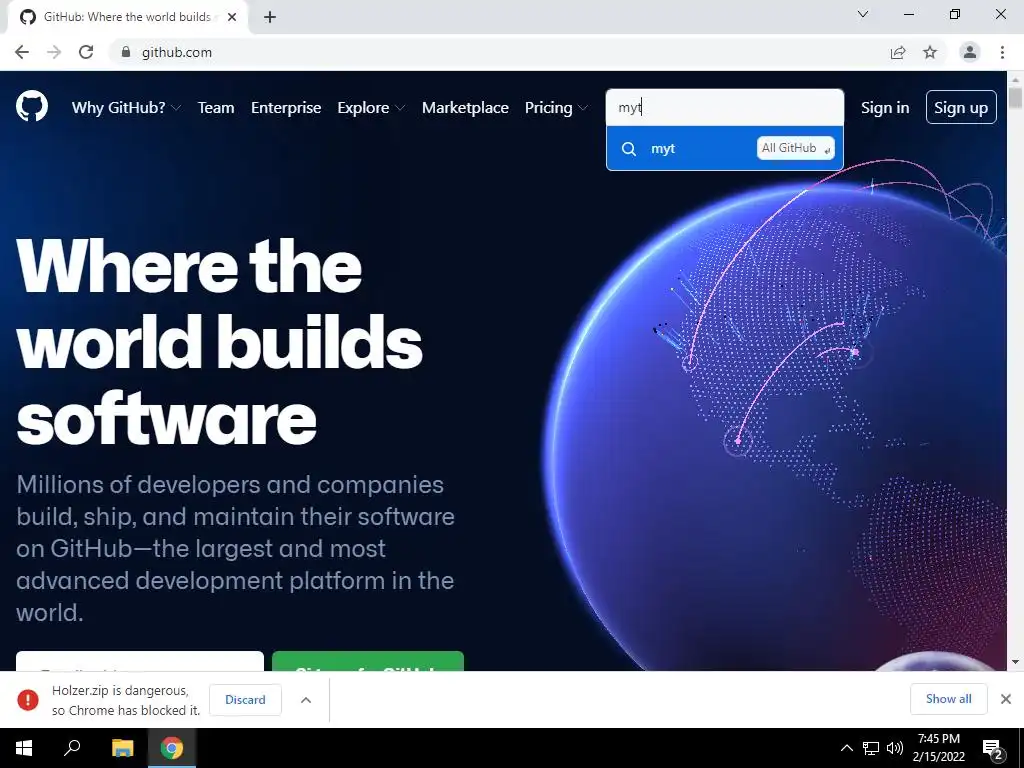Expand the Pricing dropdown menu
1024x768 pixels.
click(x=556, y=108)
